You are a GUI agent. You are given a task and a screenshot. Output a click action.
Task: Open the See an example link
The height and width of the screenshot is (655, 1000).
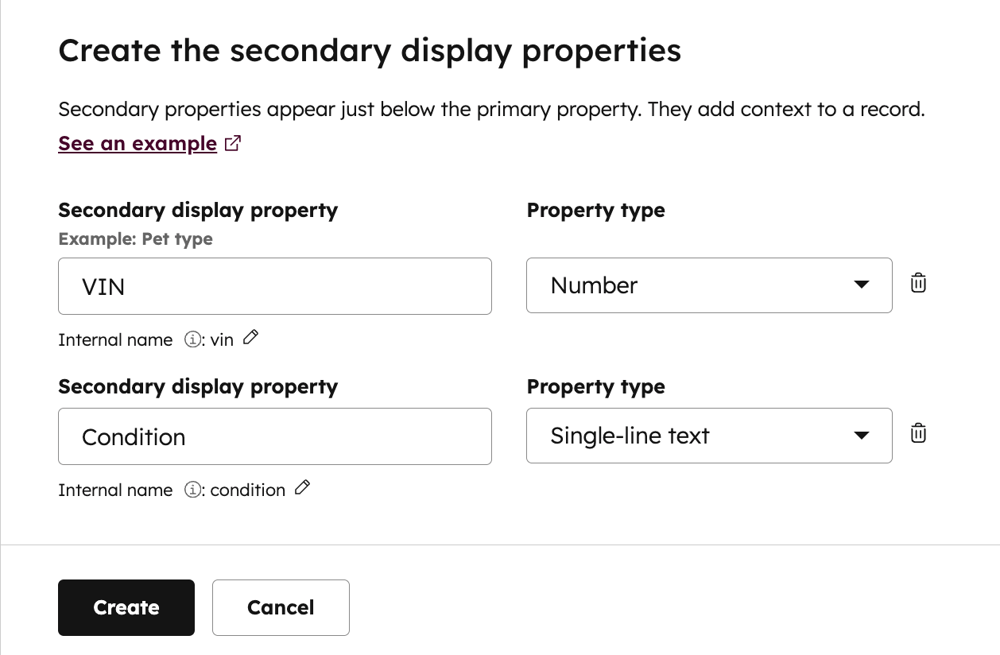[x=136, y=143]
